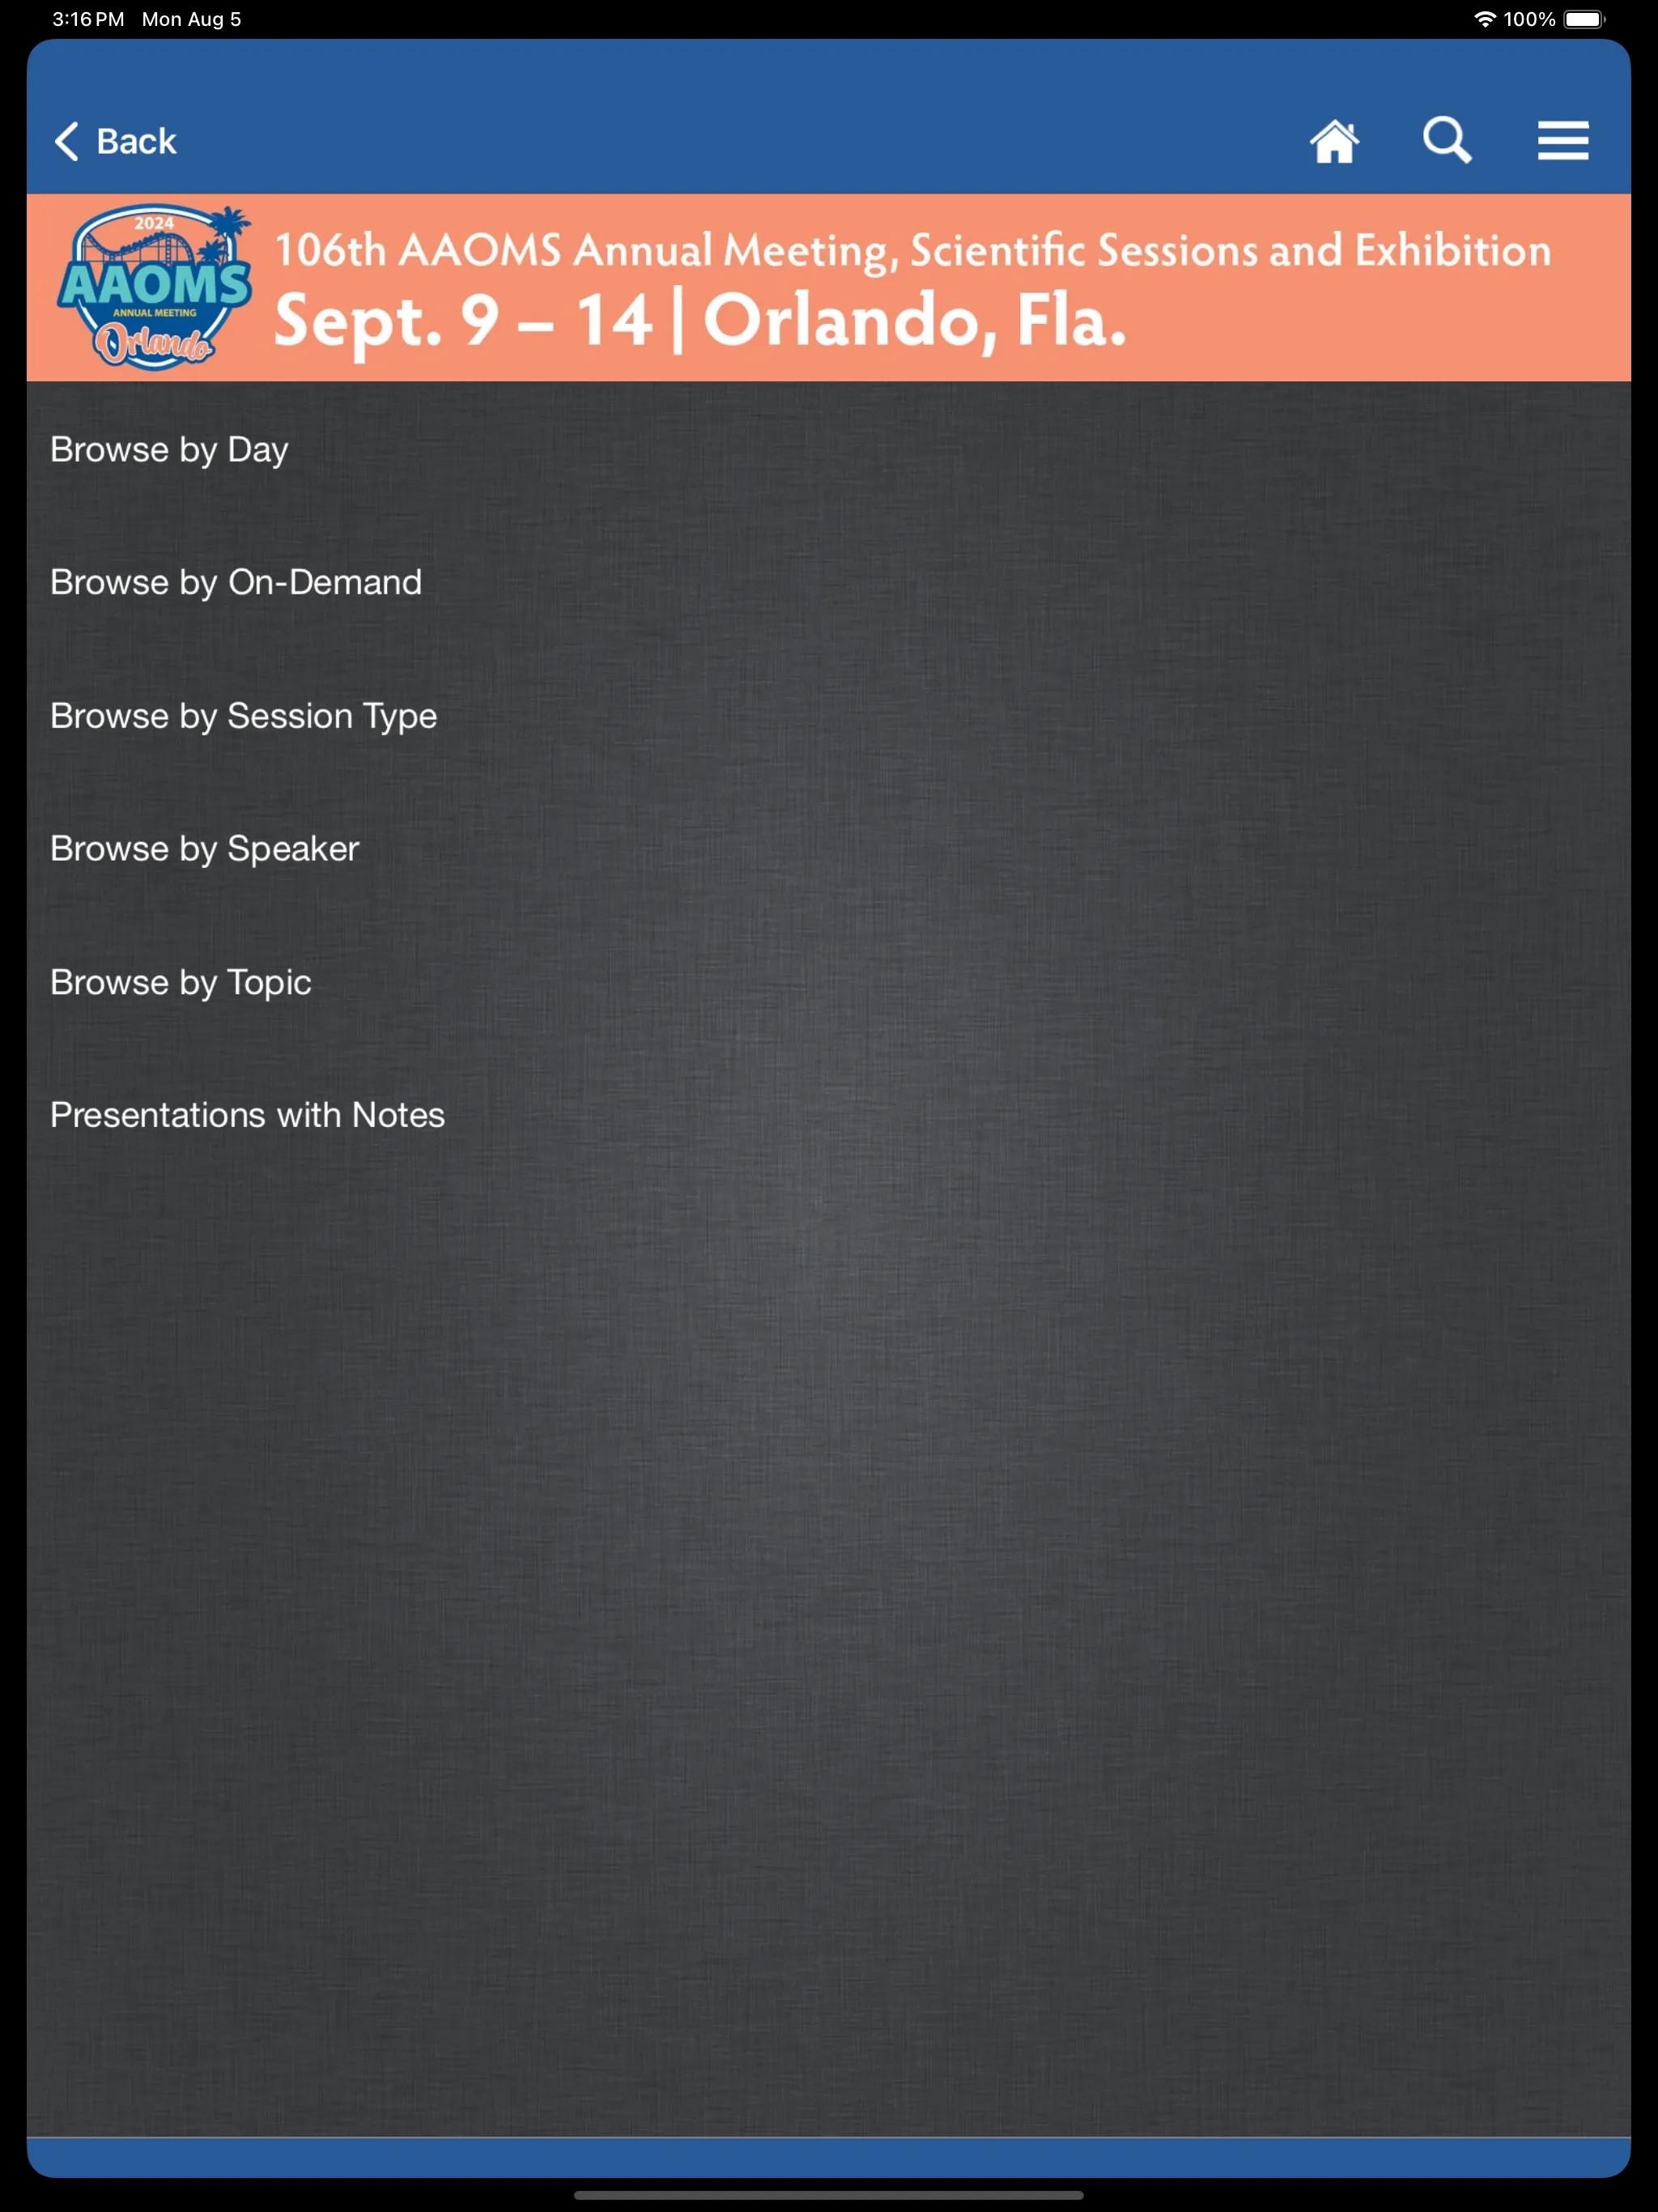Expand Browse by Day section
Image resolution: width=1658 pixels, height=2212 pixels.
(x=168, y=449)
